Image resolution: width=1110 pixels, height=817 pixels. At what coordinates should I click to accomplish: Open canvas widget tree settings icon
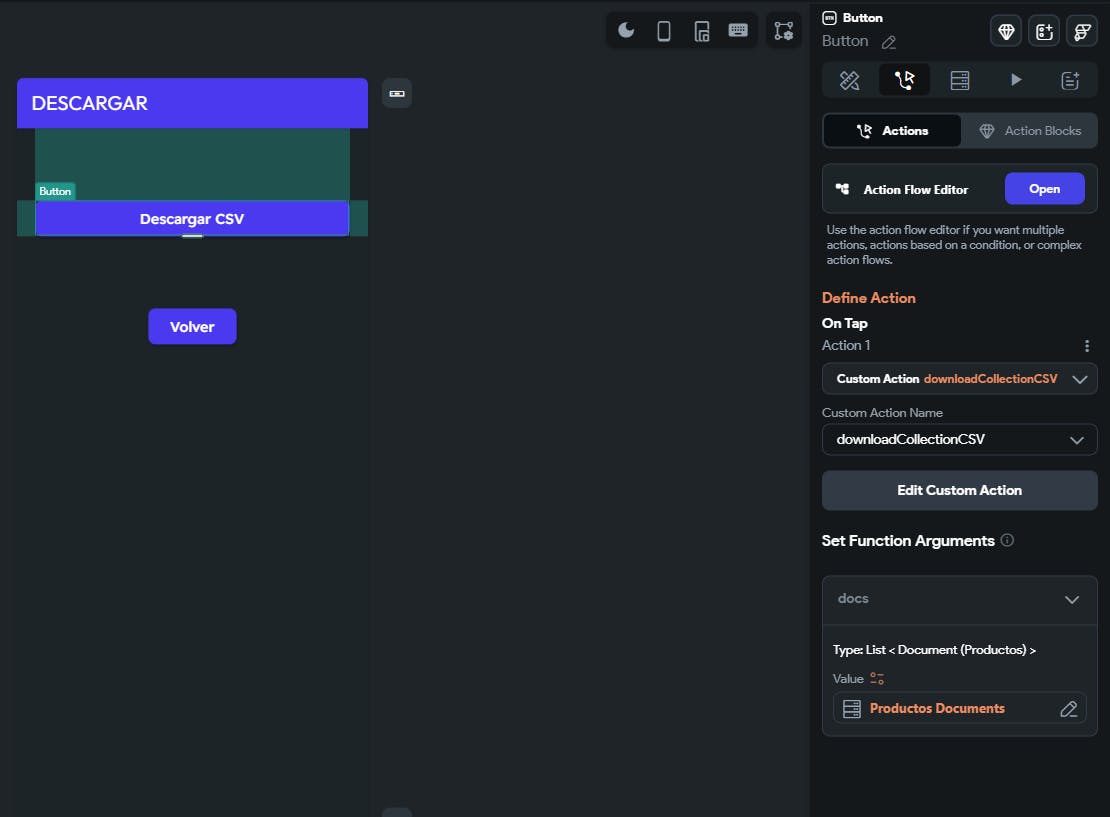point(784,31)
